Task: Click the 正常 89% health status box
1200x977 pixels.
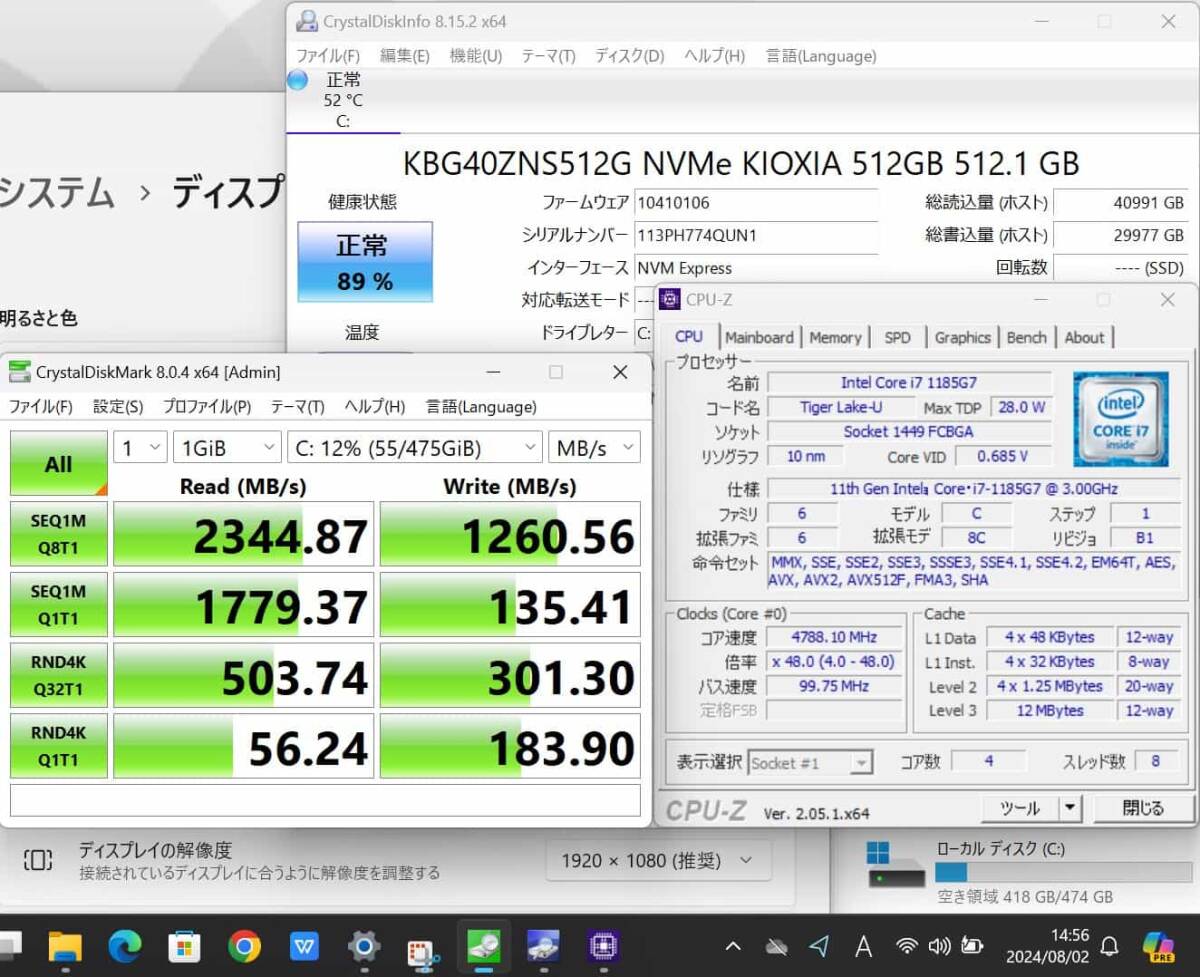Action: tap(365, 262)
